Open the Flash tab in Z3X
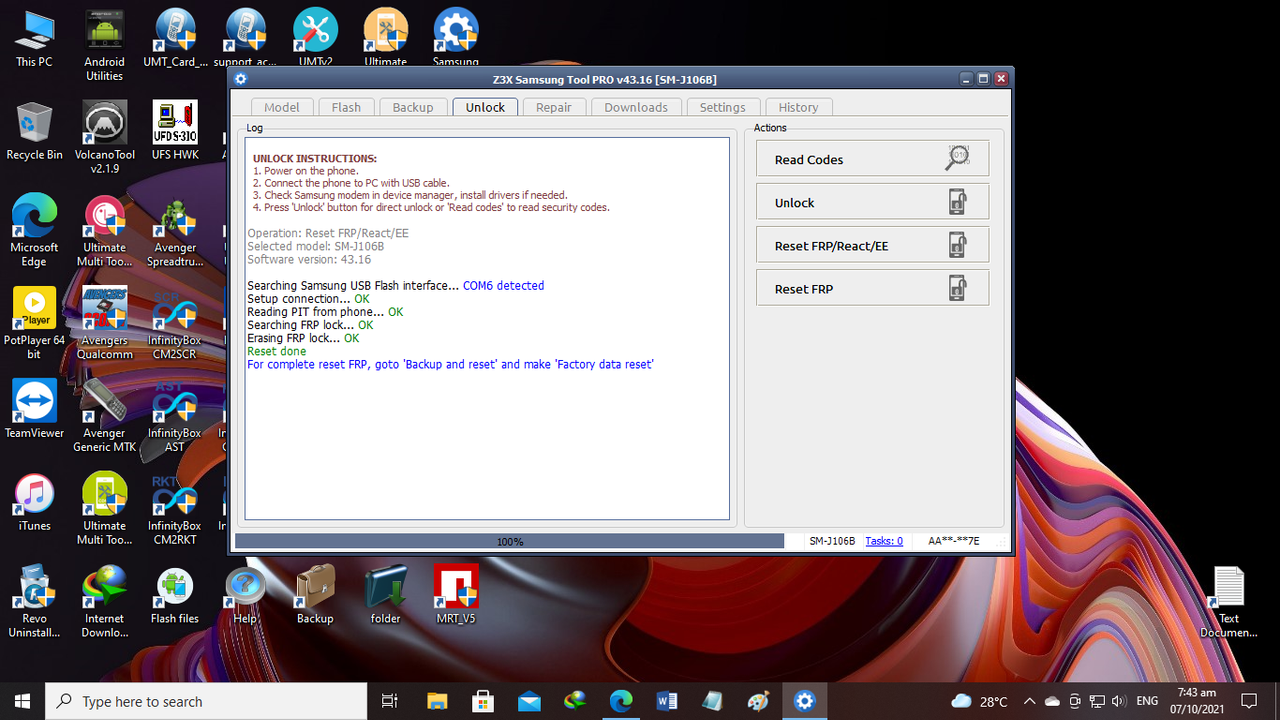This screenshot has height=720, width=1280. tap(346, 107)
